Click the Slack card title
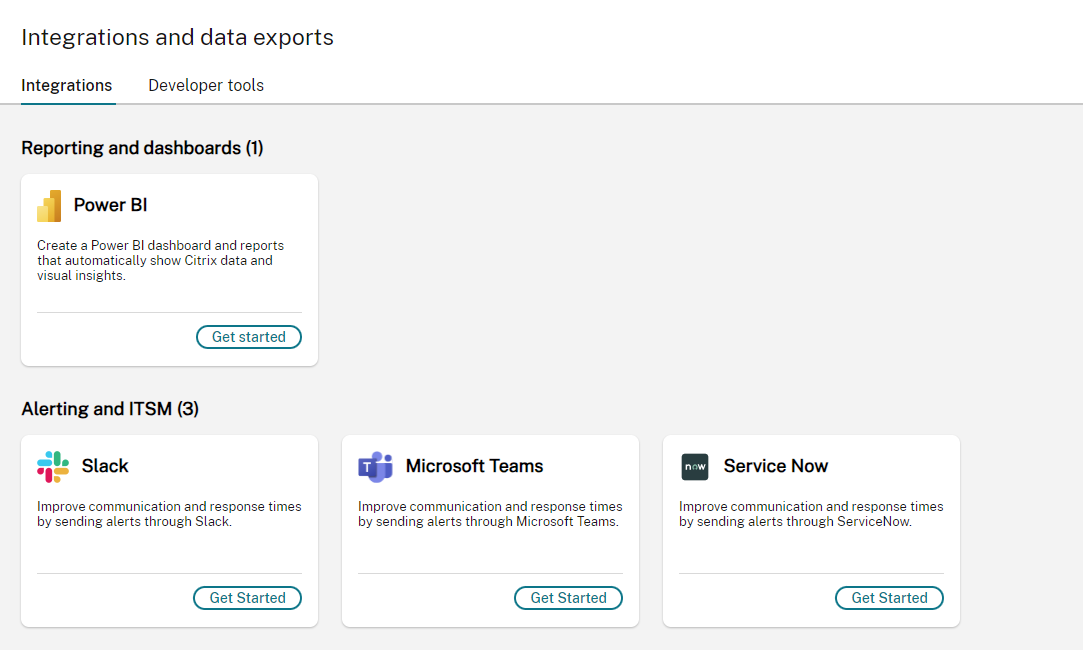Image resolution: width=1083 pixels, height=650 pixels. pyautogui.click(x=104, y=465)
